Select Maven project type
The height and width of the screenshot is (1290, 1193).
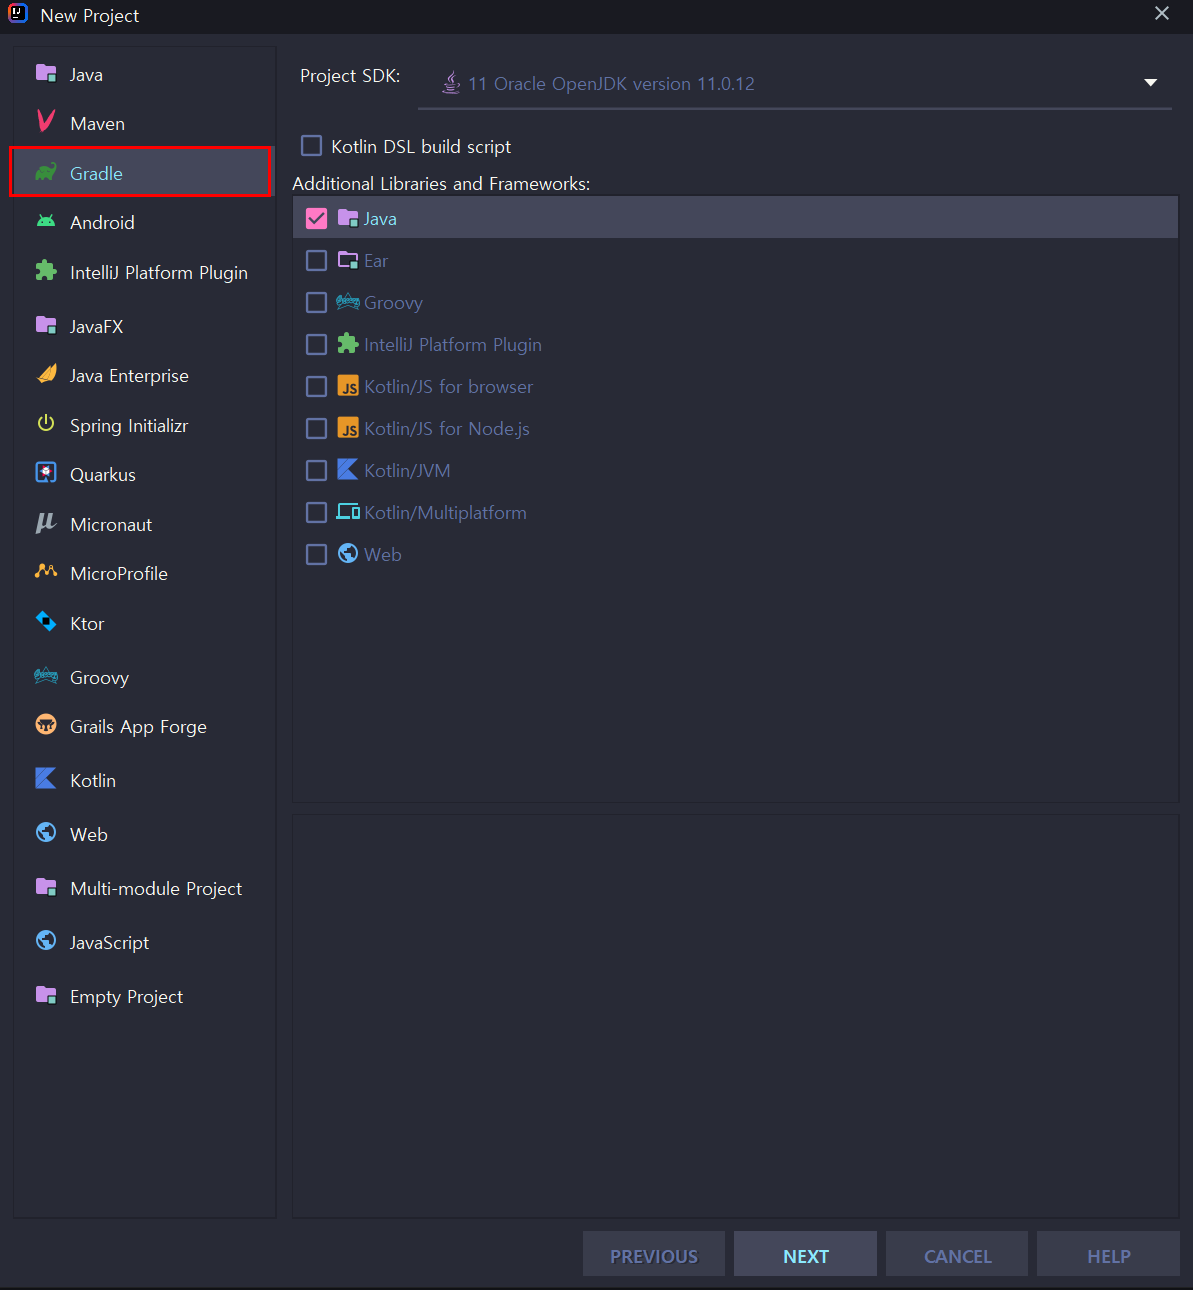pos(142,123)
